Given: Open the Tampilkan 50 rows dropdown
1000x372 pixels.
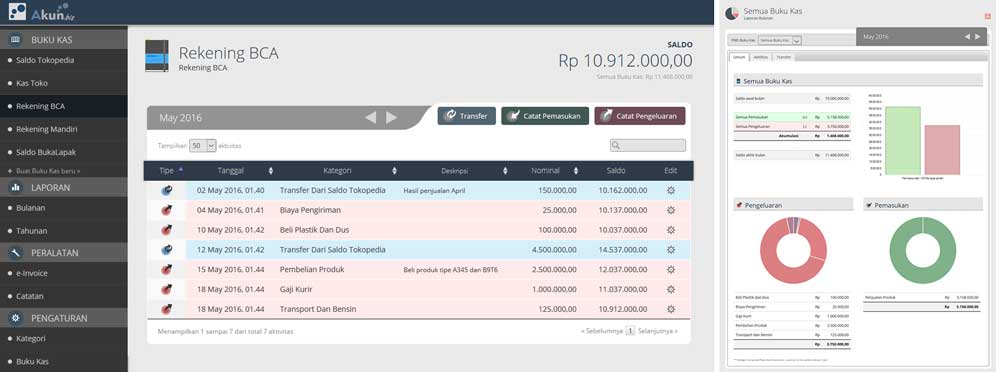Looking at the screenshot, I should (203, 145).
